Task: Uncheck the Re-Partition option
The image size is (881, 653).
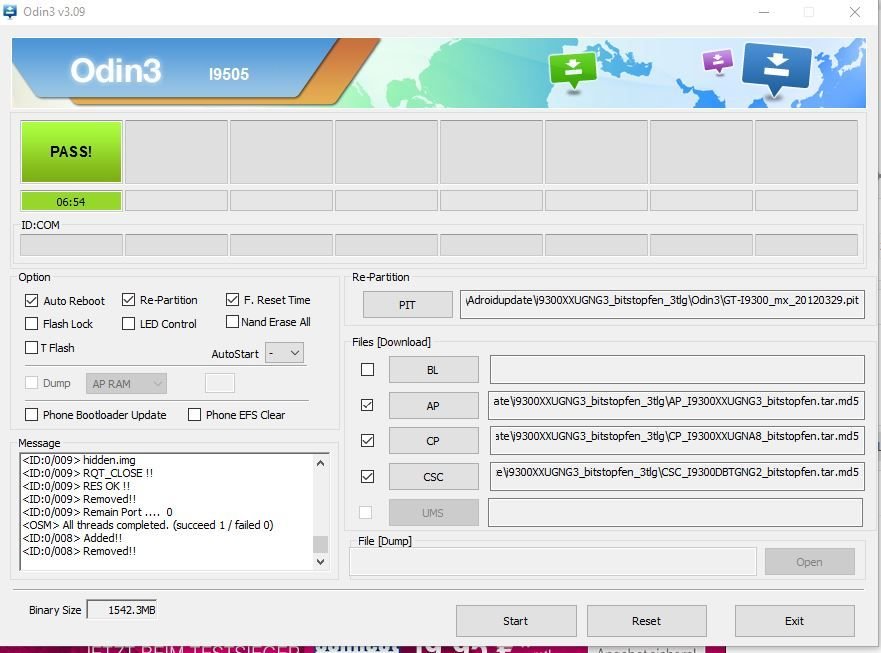Action: tap(128, 300)
